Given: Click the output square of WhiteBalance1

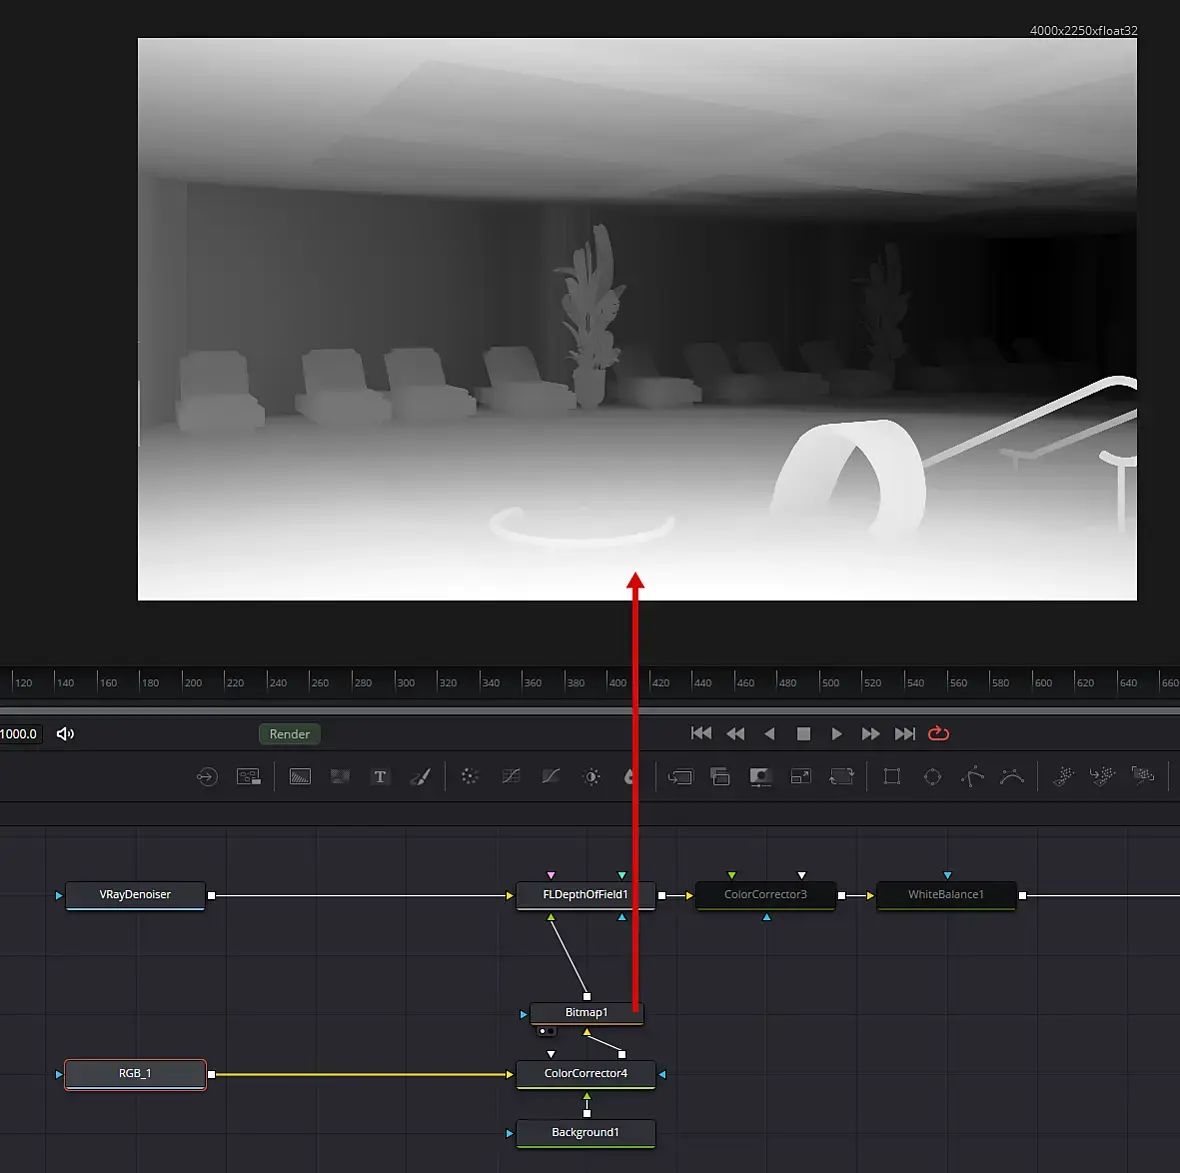Looking at the screenshot, I should click(x=1022, y=895).
